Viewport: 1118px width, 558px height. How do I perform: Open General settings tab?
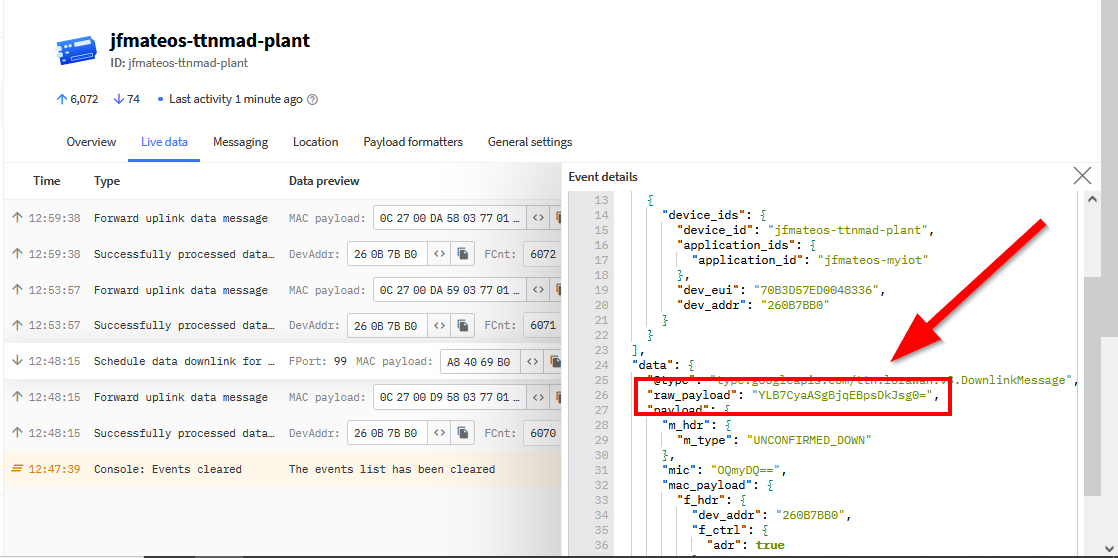pyautogui.click(x=530, y=142)
